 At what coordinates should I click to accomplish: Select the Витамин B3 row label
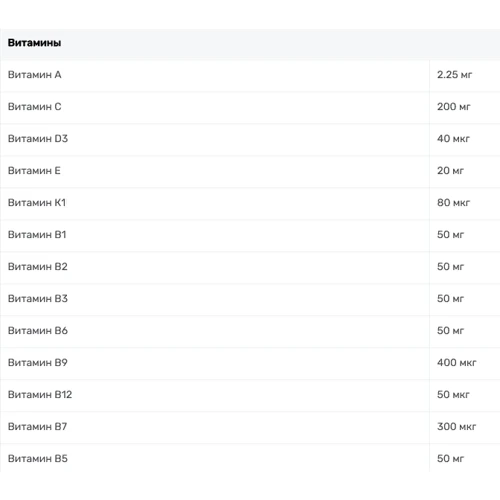[38, 299]
